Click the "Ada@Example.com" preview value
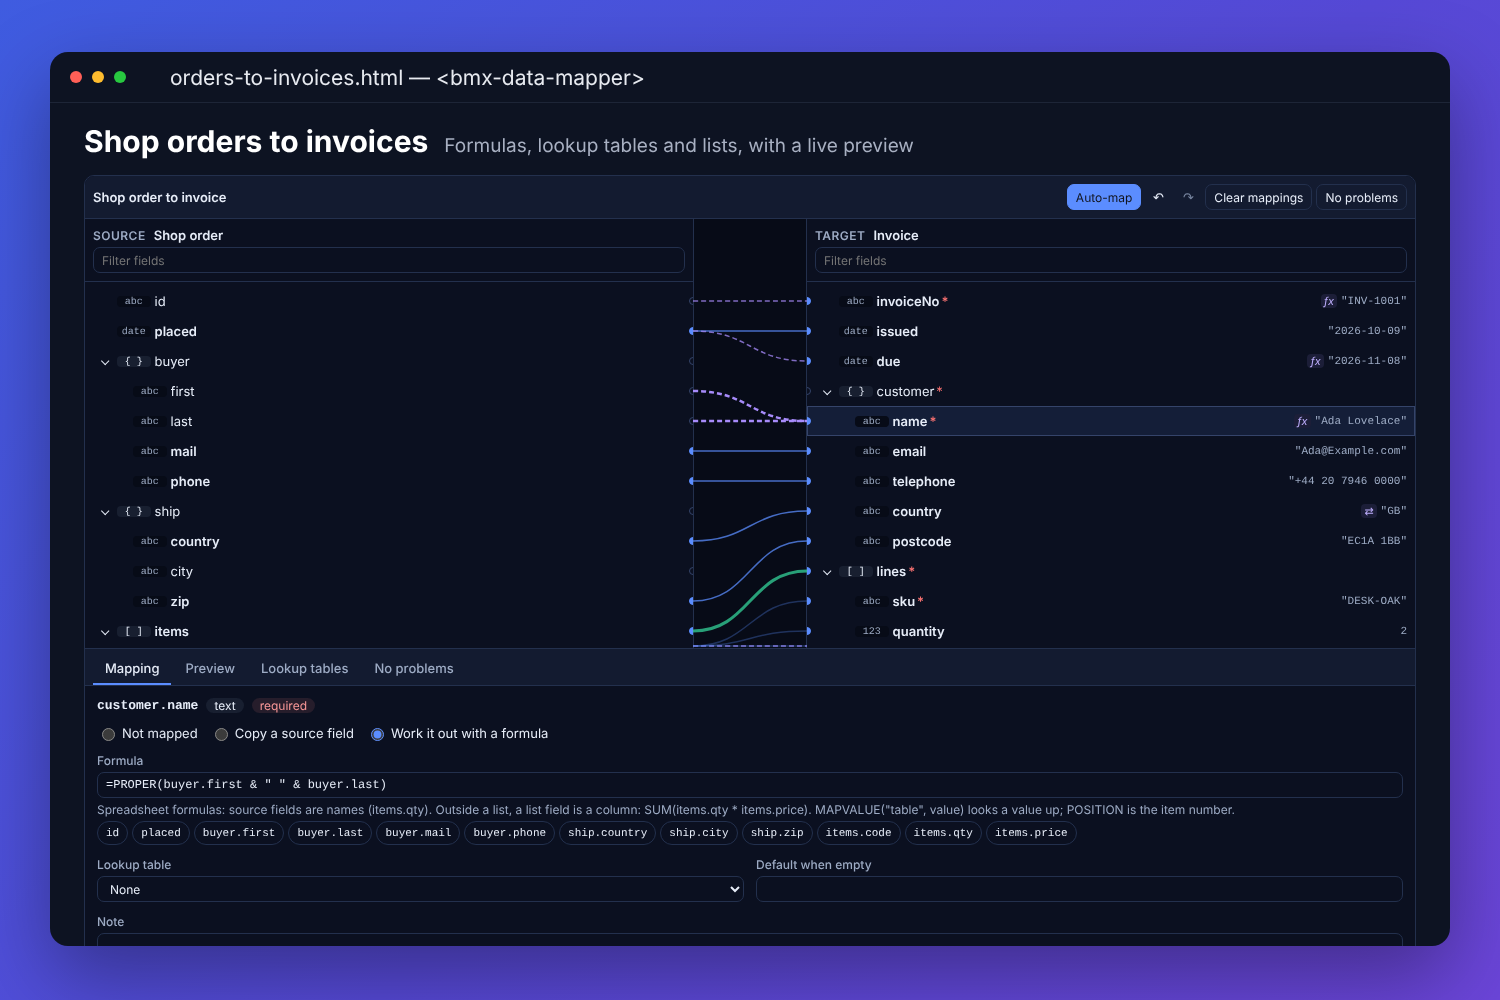1500x1000 pixels. pyautogui.click(x=1350, y=451)
